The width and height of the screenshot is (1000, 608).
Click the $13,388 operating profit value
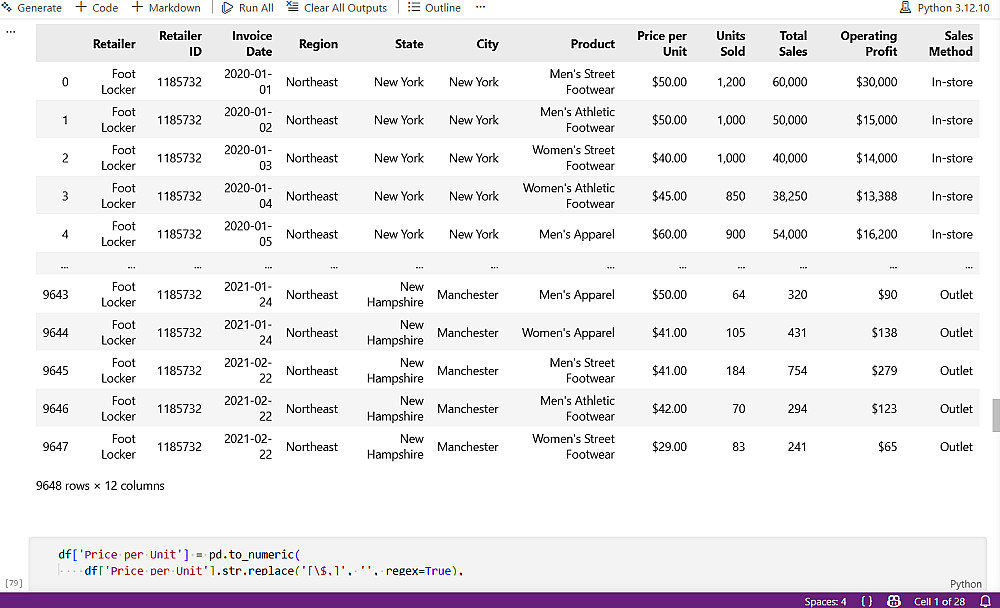click(x=876, y=196)
